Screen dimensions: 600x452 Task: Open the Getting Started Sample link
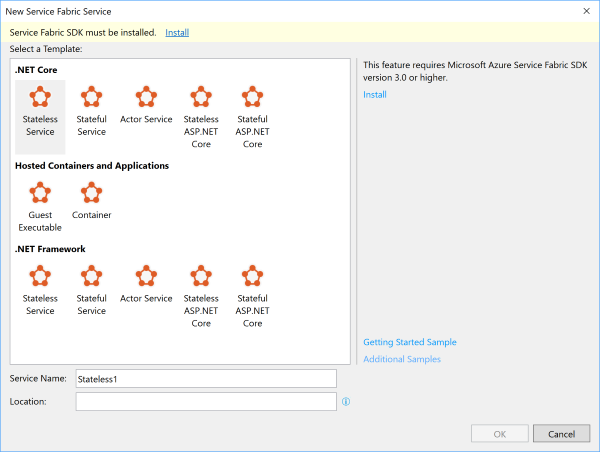pyautogui.click(x=410, y=342)
